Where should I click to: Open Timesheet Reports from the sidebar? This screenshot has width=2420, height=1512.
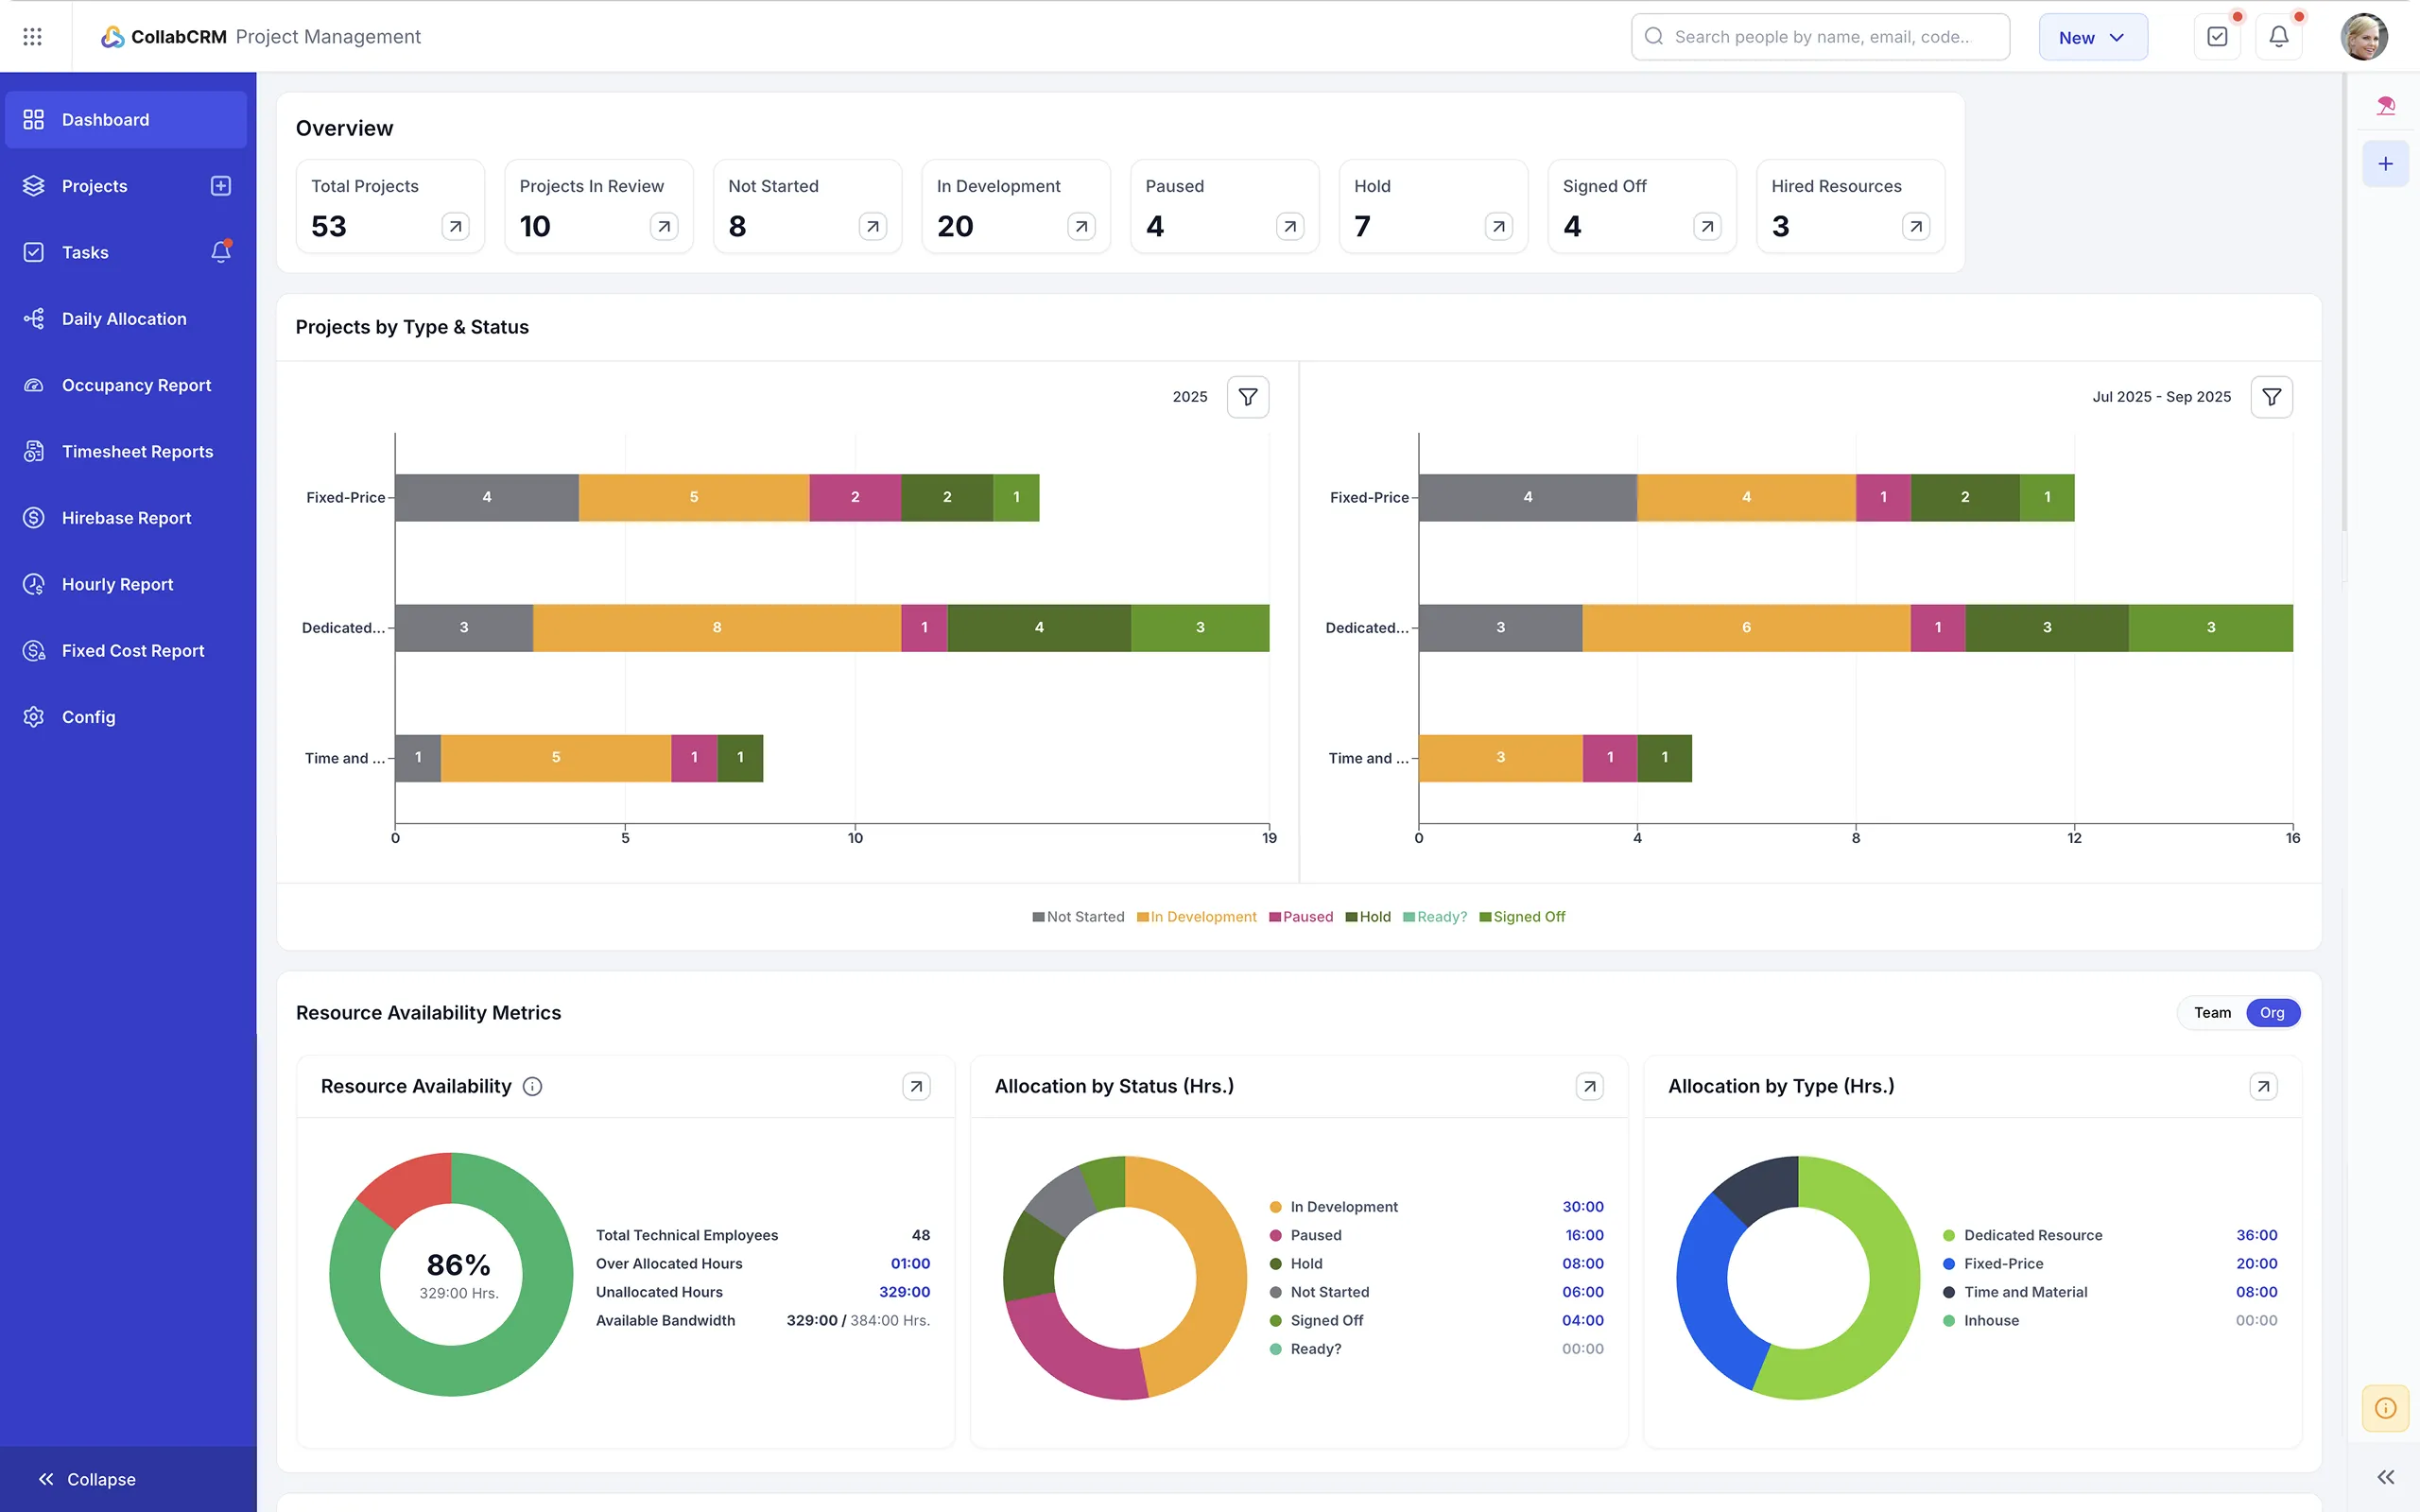137,451
